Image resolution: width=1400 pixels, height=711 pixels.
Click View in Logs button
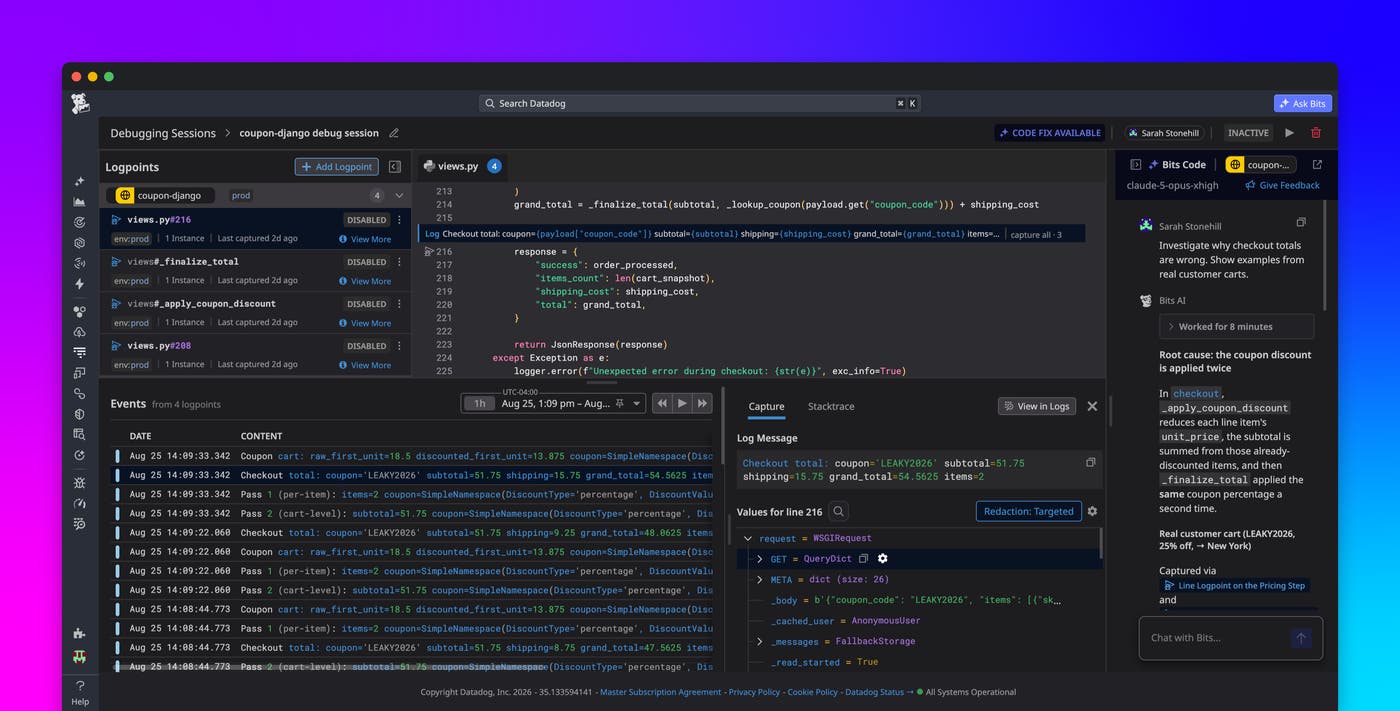point(1036,406)
